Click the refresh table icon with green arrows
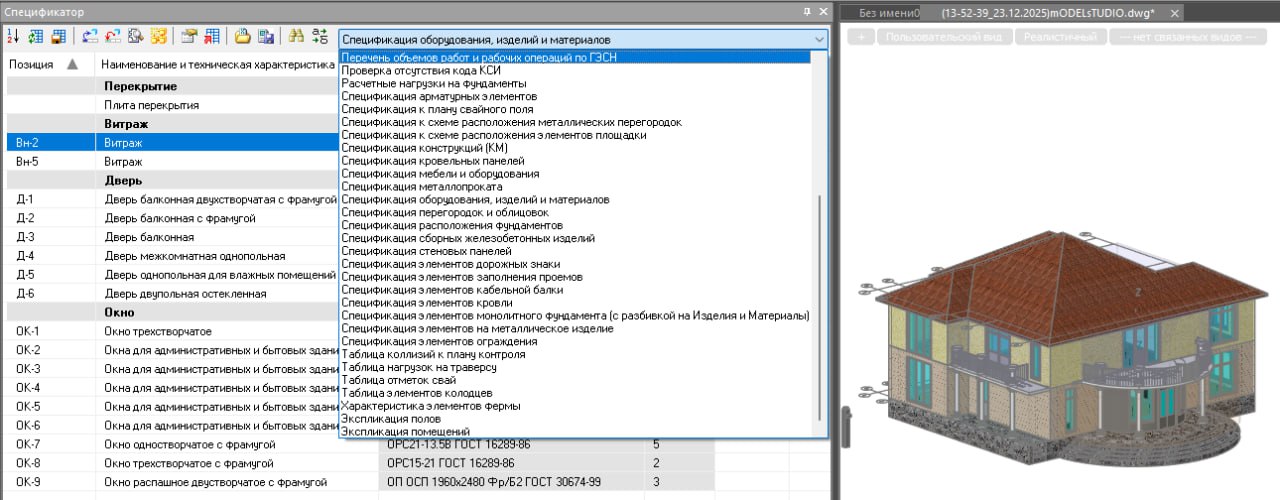 (x=36, y=37)
